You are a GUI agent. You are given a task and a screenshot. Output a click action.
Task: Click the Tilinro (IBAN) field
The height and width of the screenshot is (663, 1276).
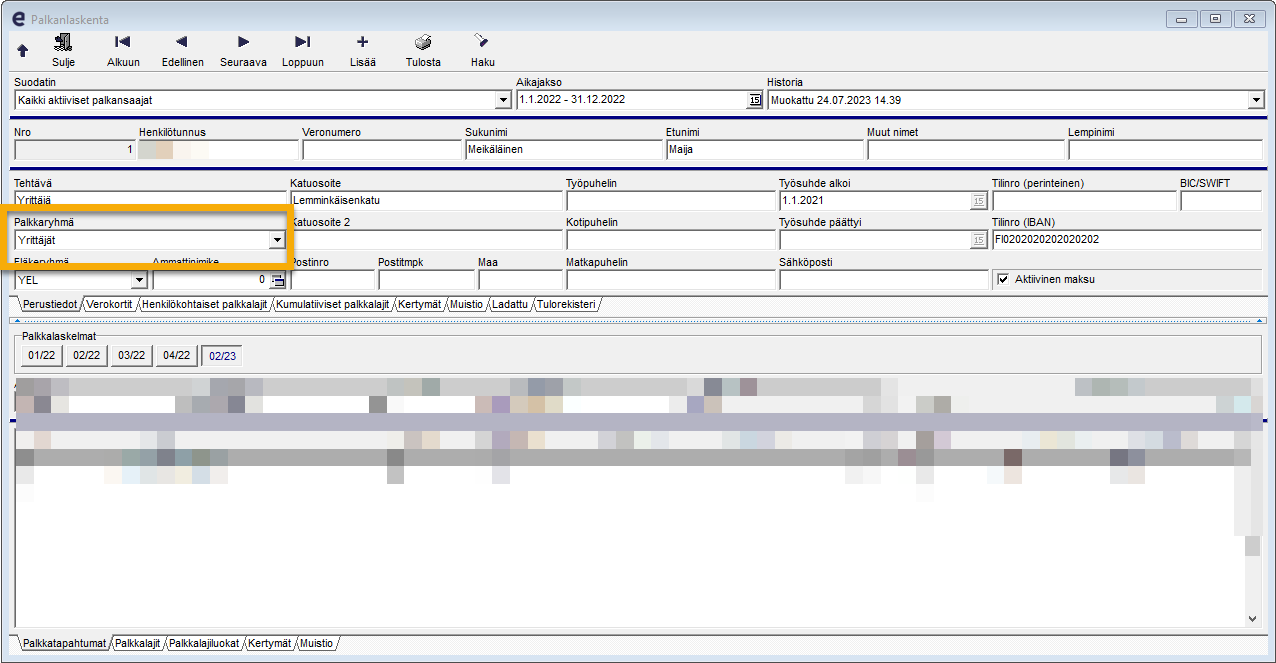pos(1126,240)
